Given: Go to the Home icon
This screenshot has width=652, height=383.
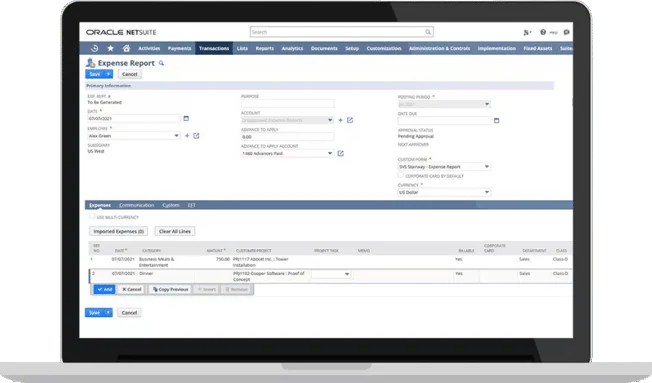Looking at the screenshot, I should [x=126, y=48].
